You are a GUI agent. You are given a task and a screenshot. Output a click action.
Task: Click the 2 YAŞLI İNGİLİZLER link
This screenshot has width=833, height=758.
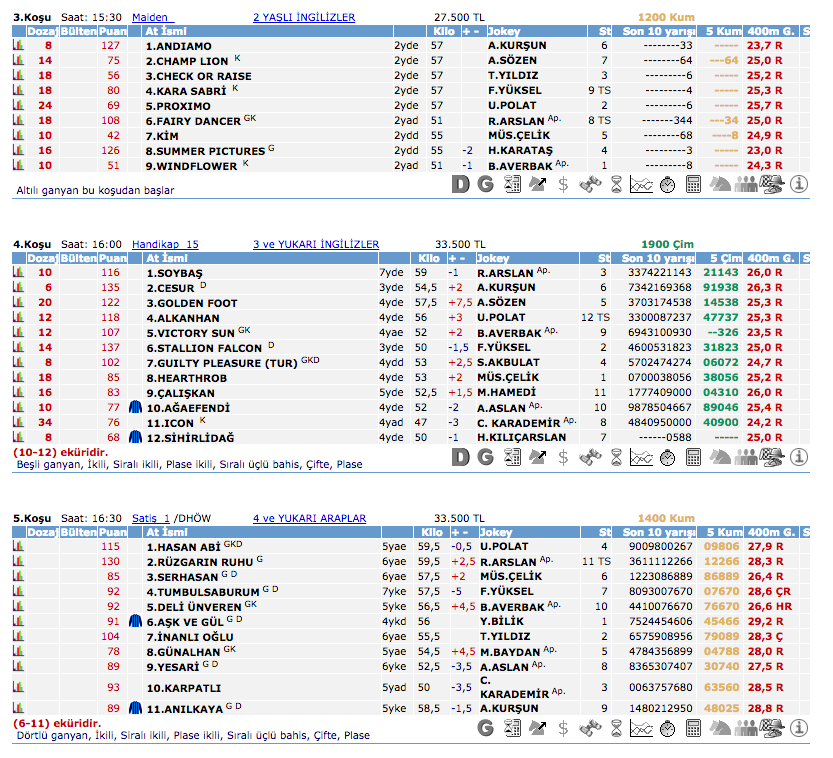pos(303,17)
